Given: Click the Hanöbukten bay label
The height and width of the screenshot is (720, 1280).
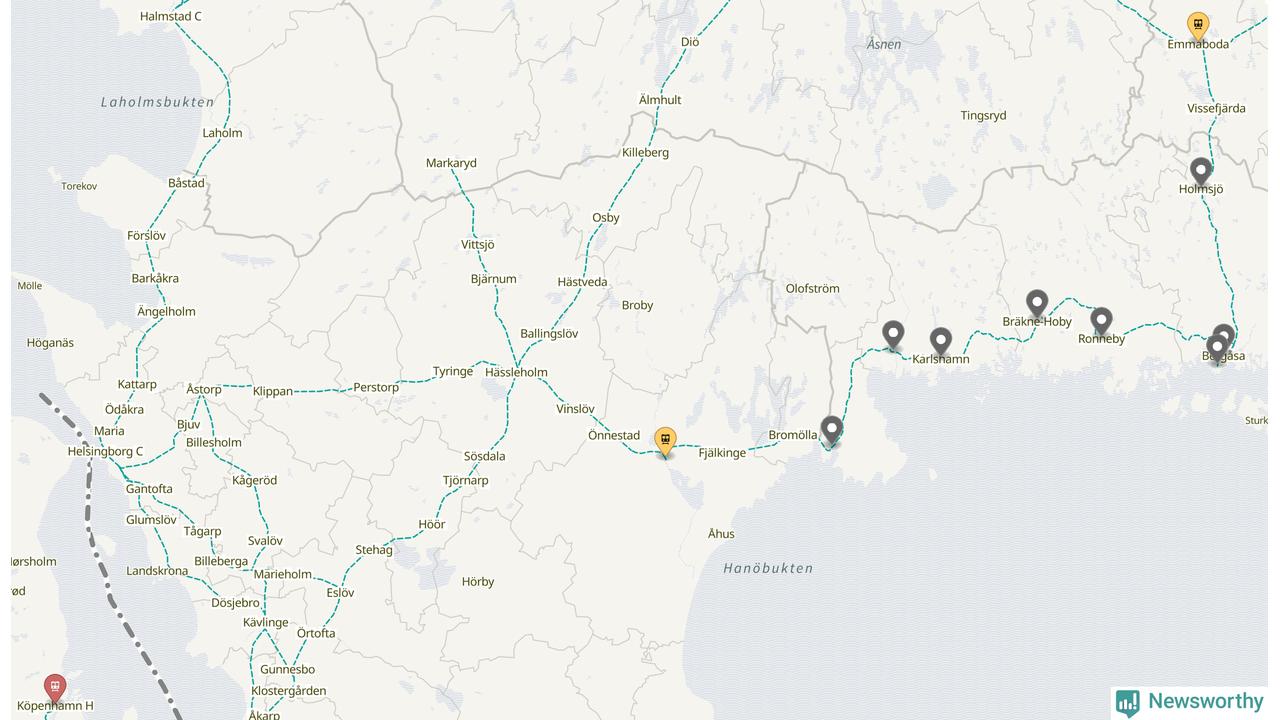Looking at the screenshot, I should coord(768,568).
